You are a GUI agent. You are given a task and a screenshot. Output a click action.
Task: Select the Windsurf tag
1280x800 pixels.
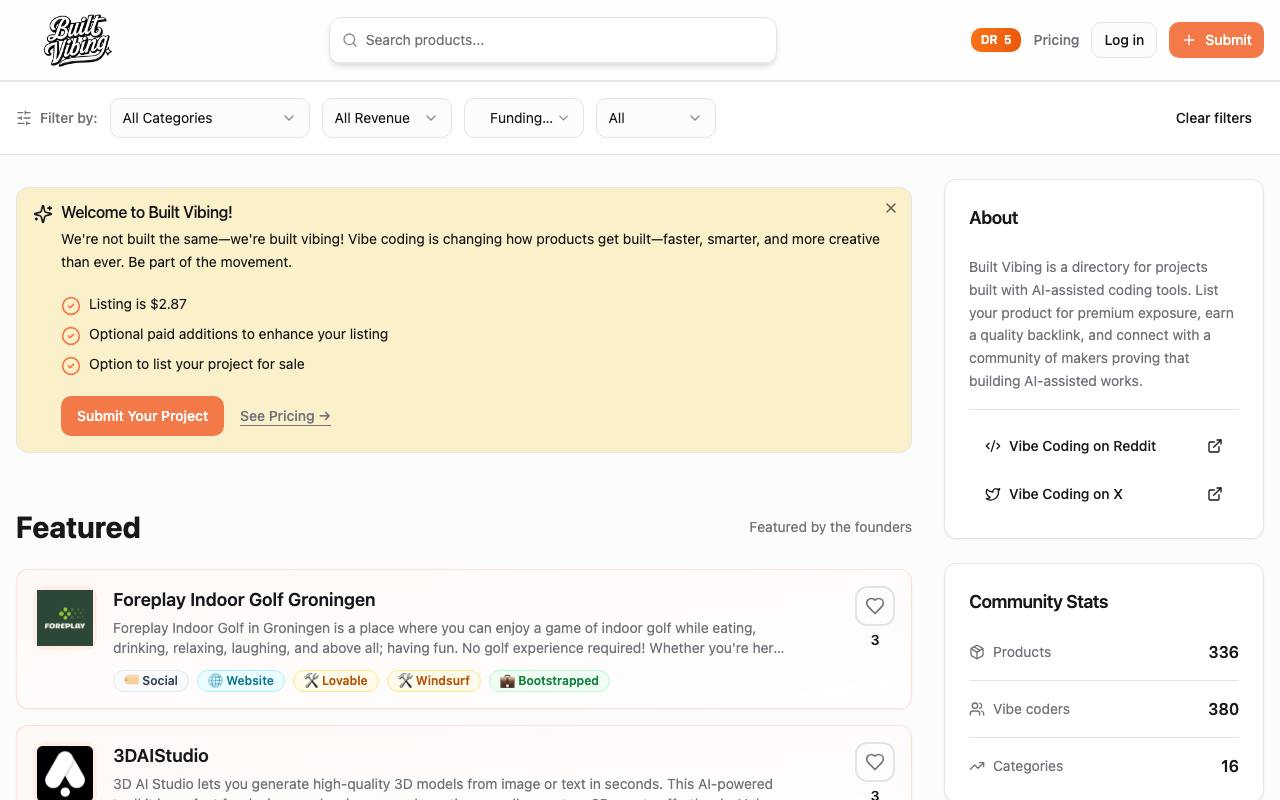(x=434, y=681)
